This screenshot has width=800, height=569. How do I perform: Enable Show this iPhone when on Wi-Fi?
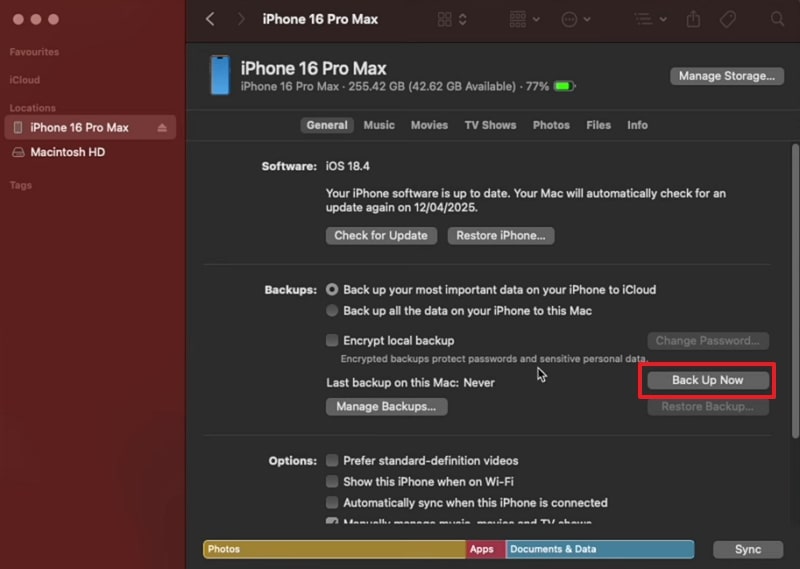click(x=332, y=482)
